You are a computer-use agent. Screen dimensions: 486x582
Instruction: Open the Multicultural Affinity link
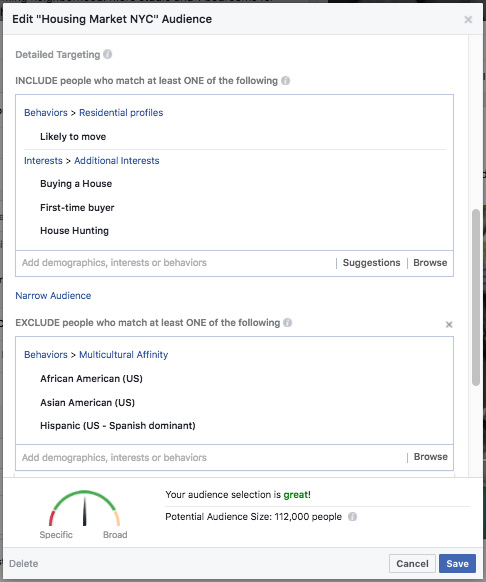point(124,354)
